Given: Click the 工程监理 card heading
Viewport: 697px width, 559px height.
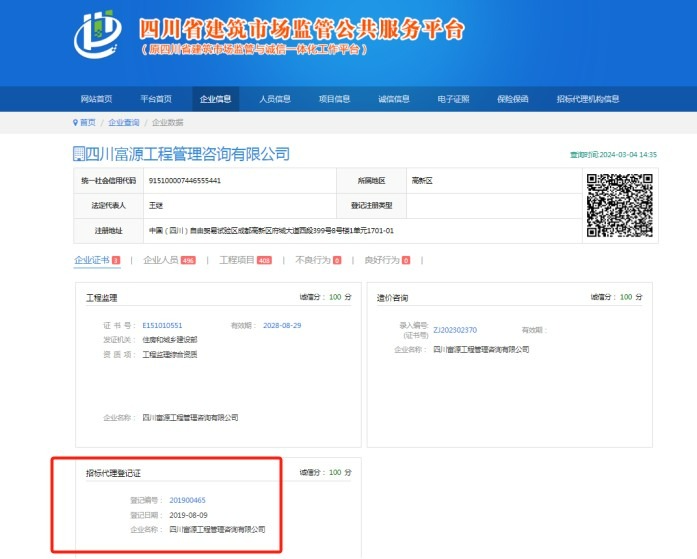Looking at the screenshot, I should pos(101,298).
